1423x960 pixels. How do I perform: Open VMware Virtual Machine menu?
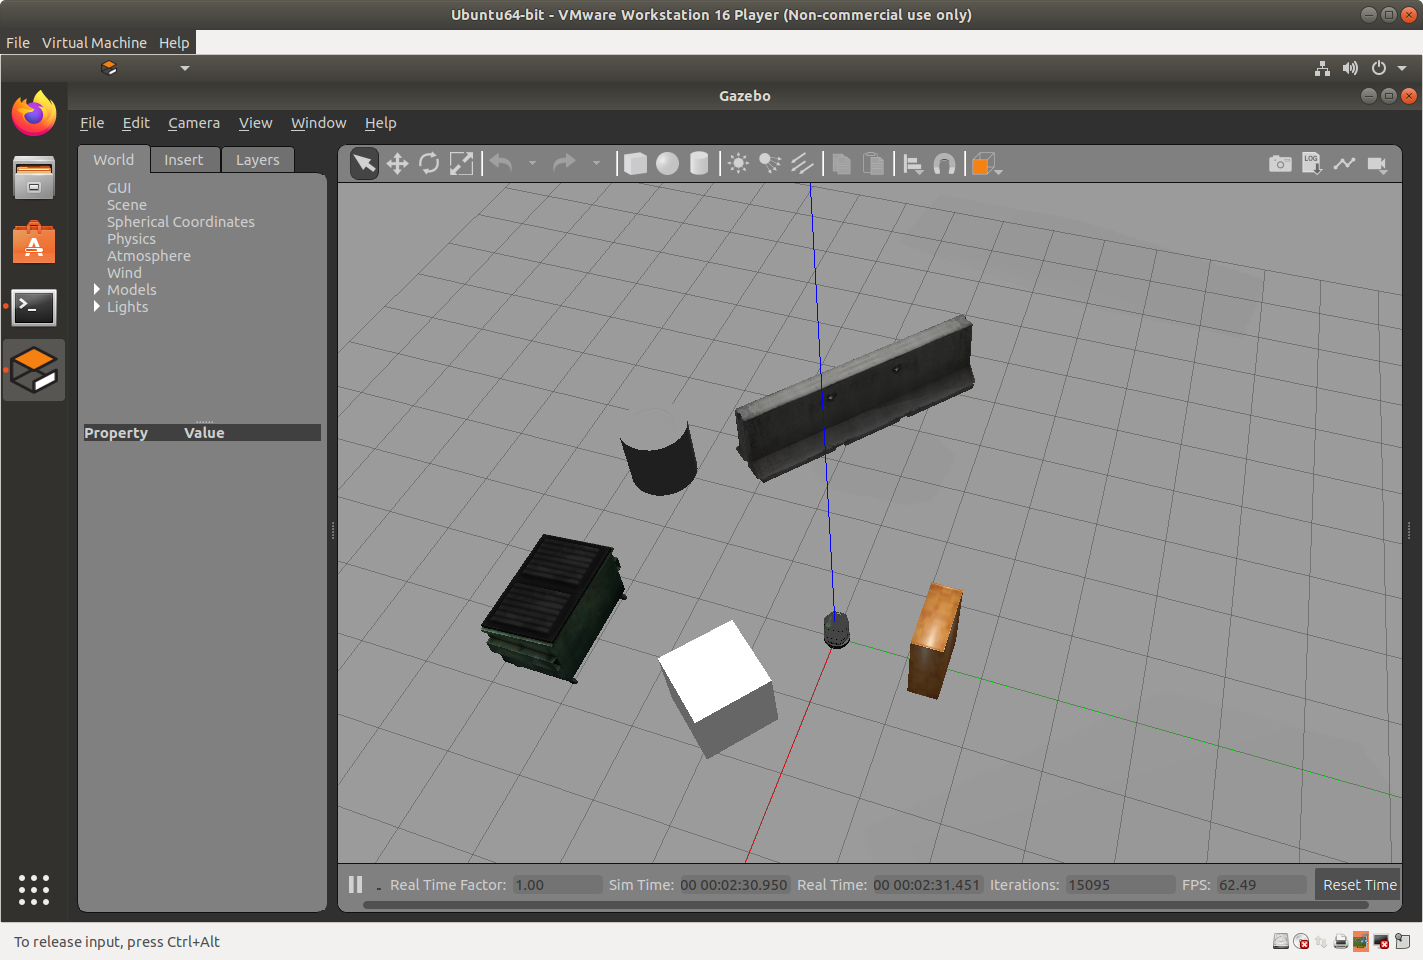(94, 43)
